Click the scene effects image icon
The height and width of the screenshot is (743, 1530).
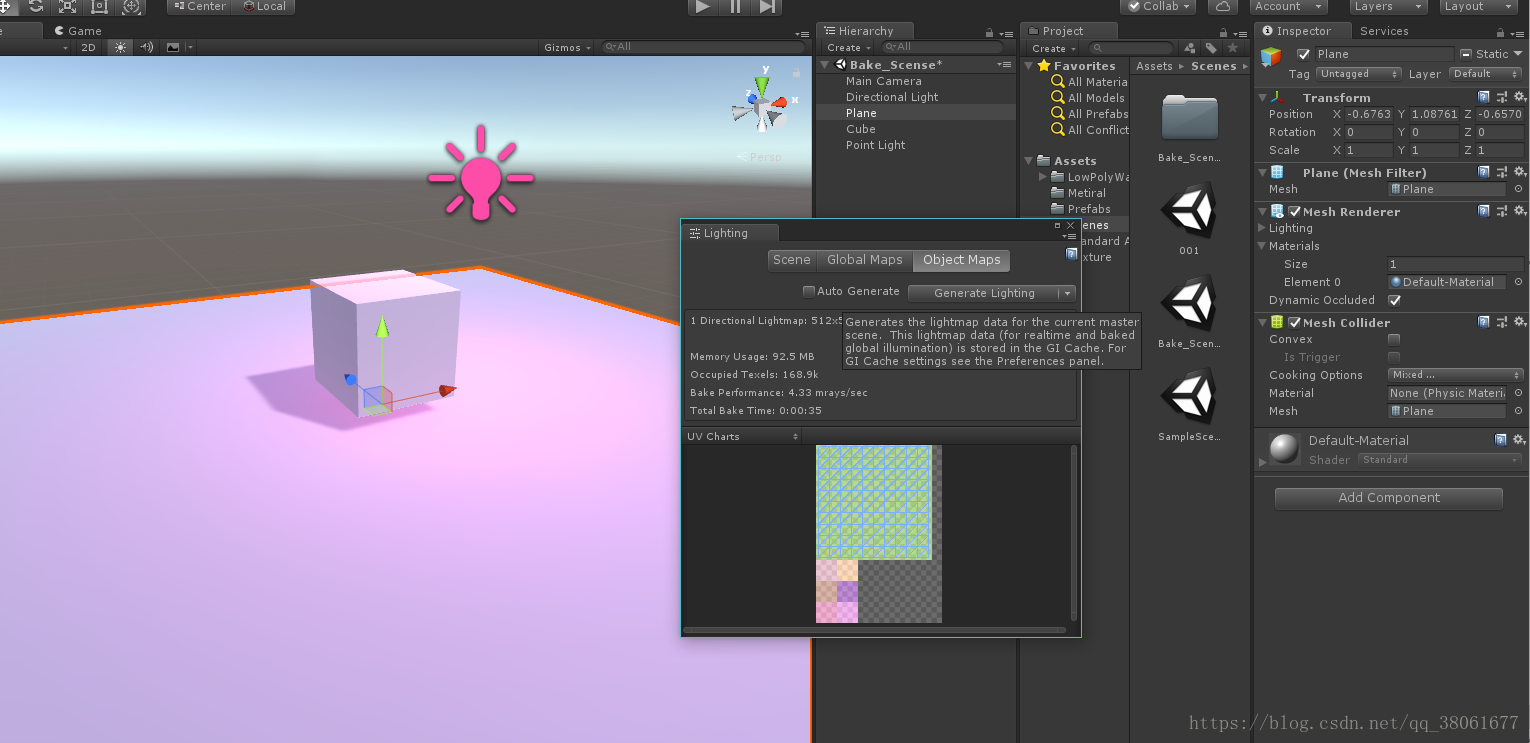[173, 47]
